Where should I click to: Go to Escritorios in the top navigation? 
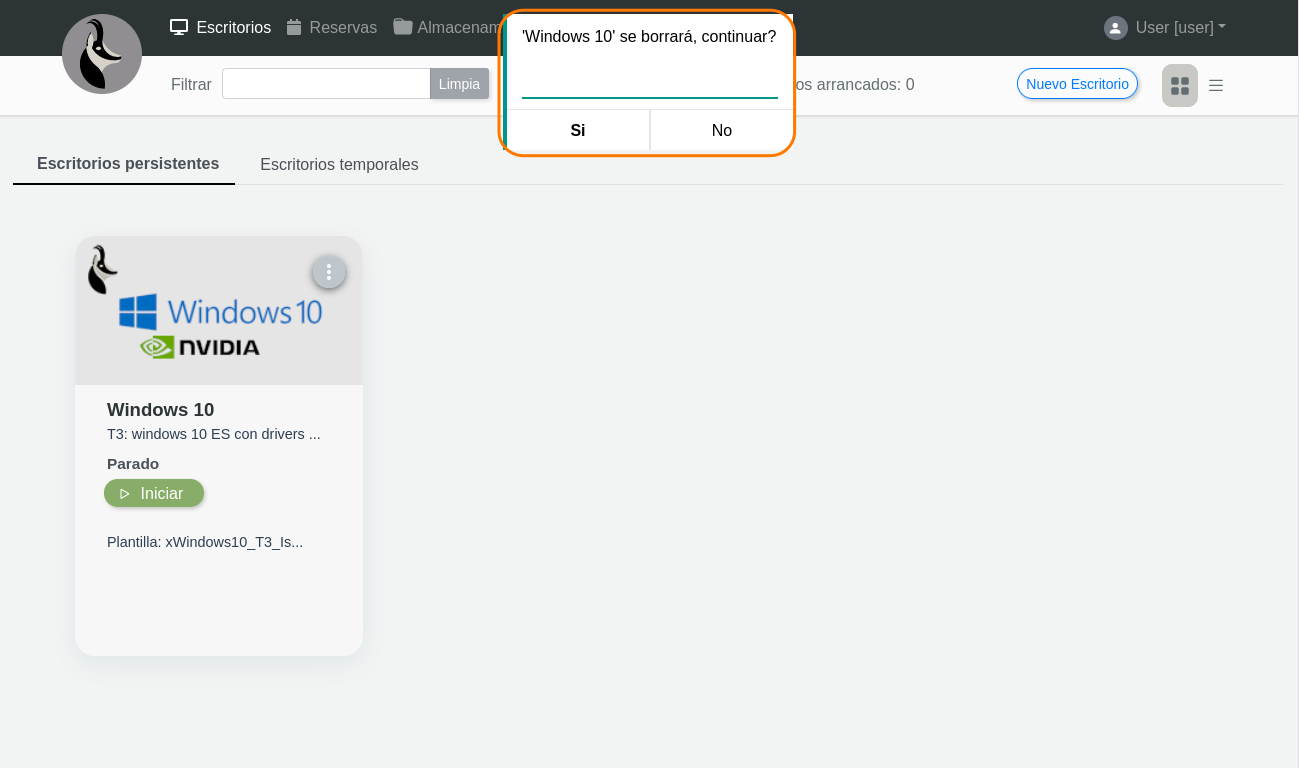tap(221, 27)
